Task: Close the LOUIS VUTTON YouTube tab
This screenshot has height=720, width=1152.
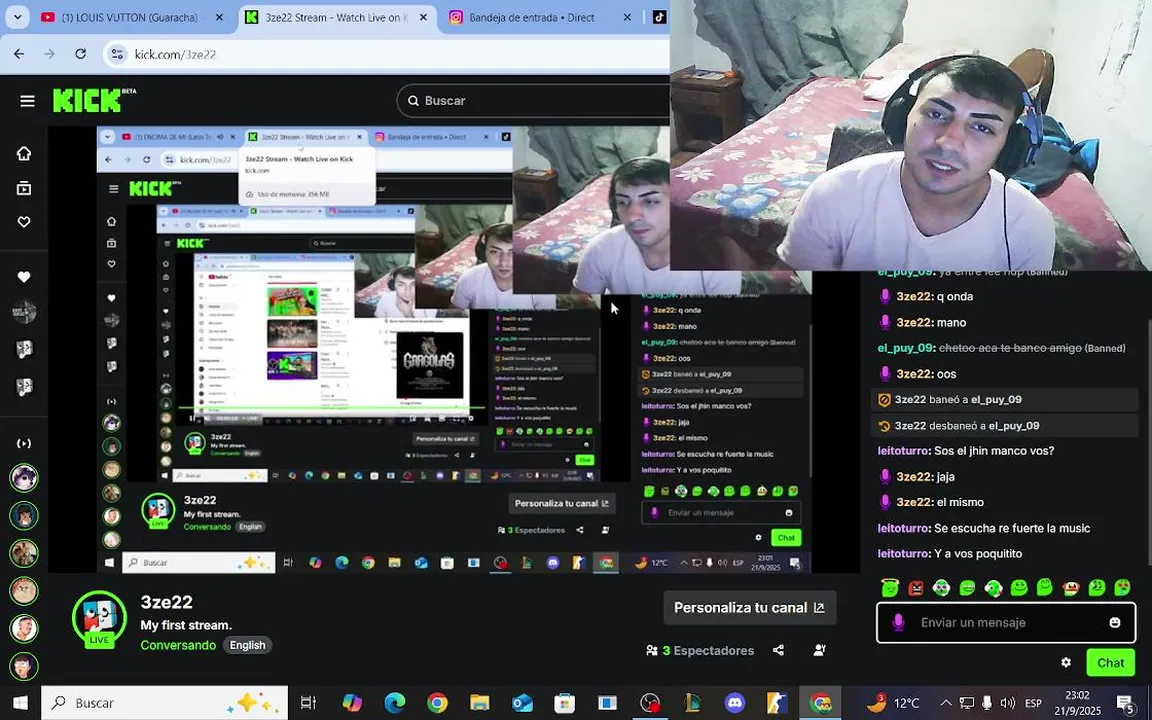Action: [x=219, y=17]
